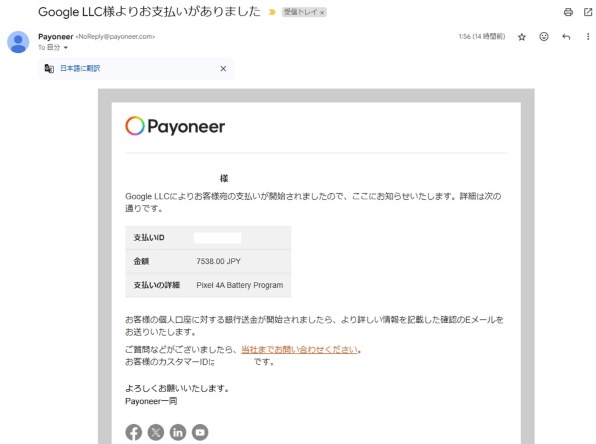Dismiss the translation banner
The width and height of the screenshot is (596, 444).
[223, 68]
